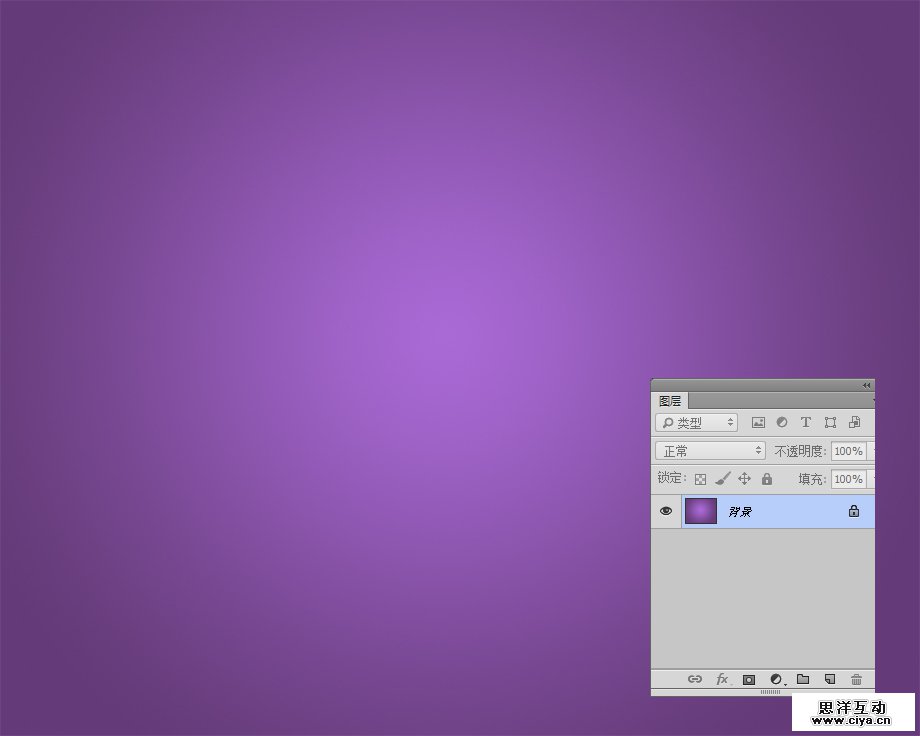Create a new layer icon
Viewport: 920px width, 736px height.
pos(830,679)
